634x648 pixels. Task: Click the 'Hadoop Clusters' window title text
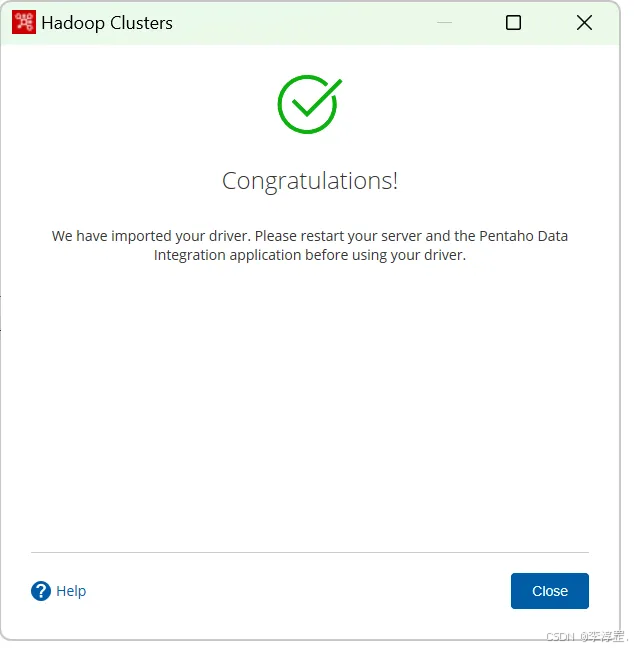[x=107, y=23]
